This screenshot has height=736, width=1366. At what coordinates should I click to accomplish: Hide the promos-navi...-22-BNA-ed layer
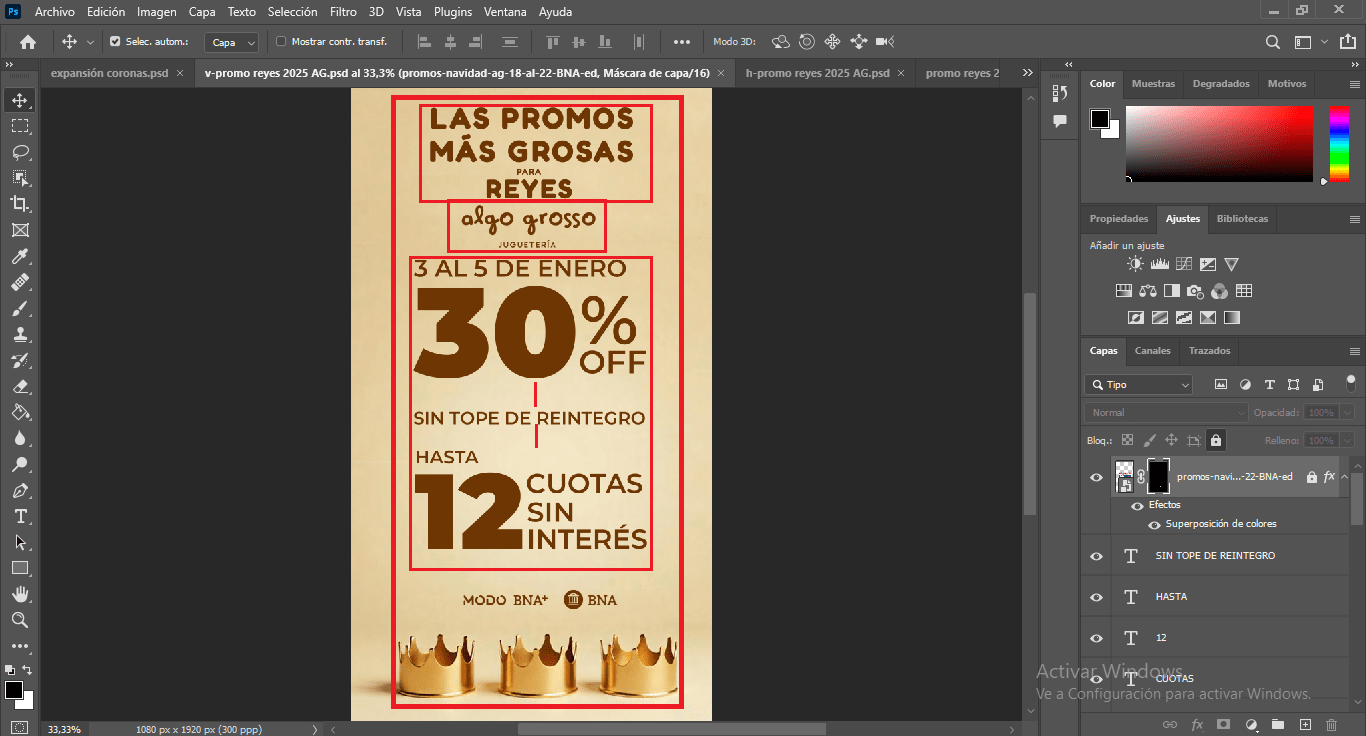coord(1096,477)
